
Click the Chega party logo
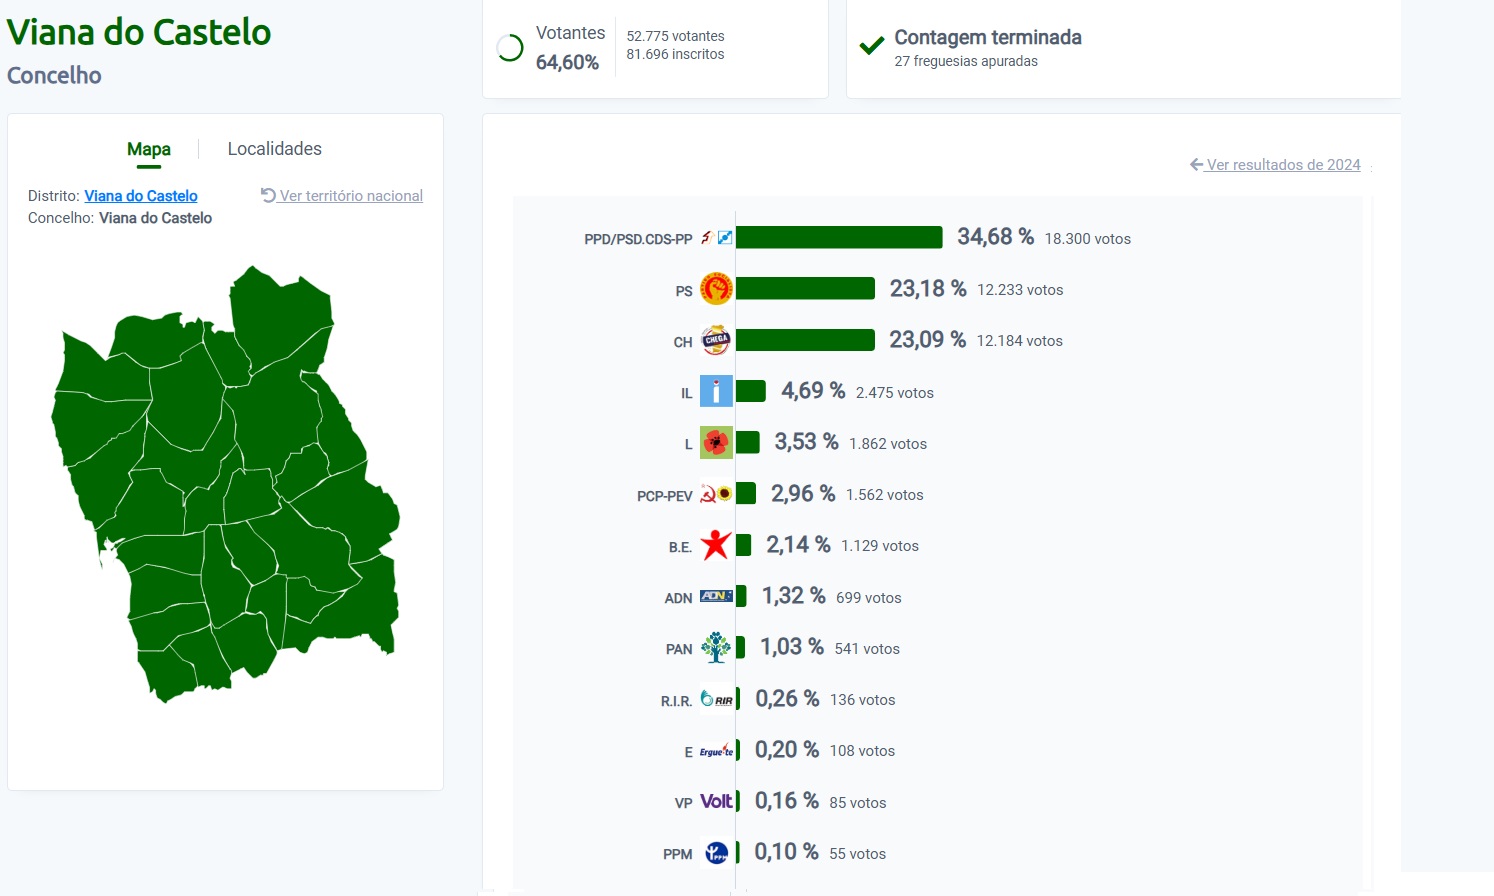click(716, 340)
